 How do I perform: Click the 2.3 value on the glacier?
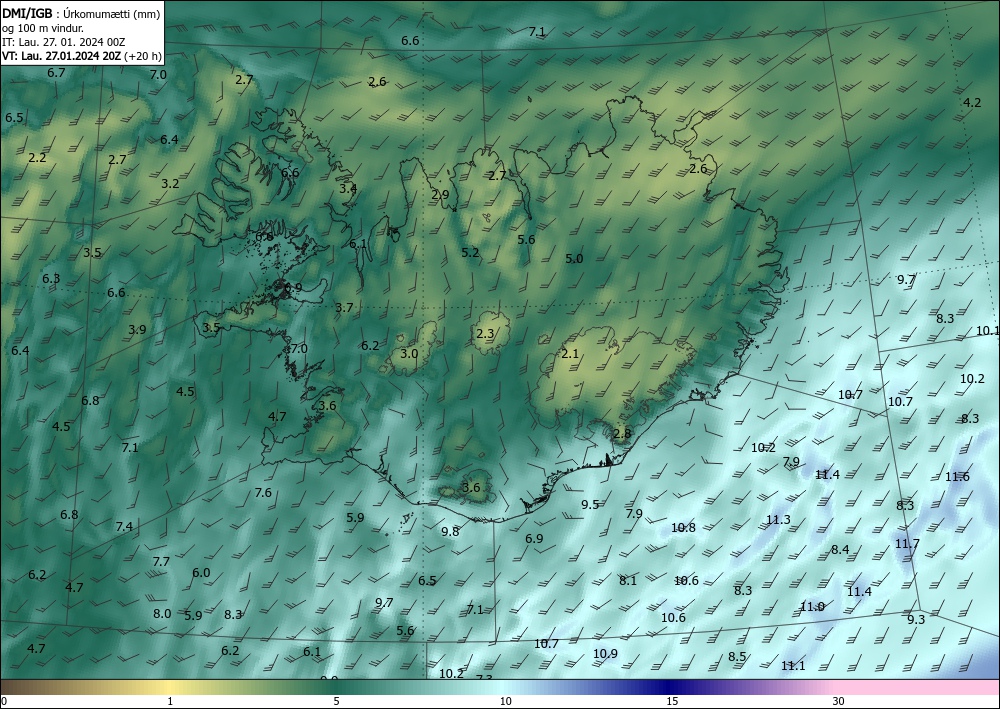[485, 333]
